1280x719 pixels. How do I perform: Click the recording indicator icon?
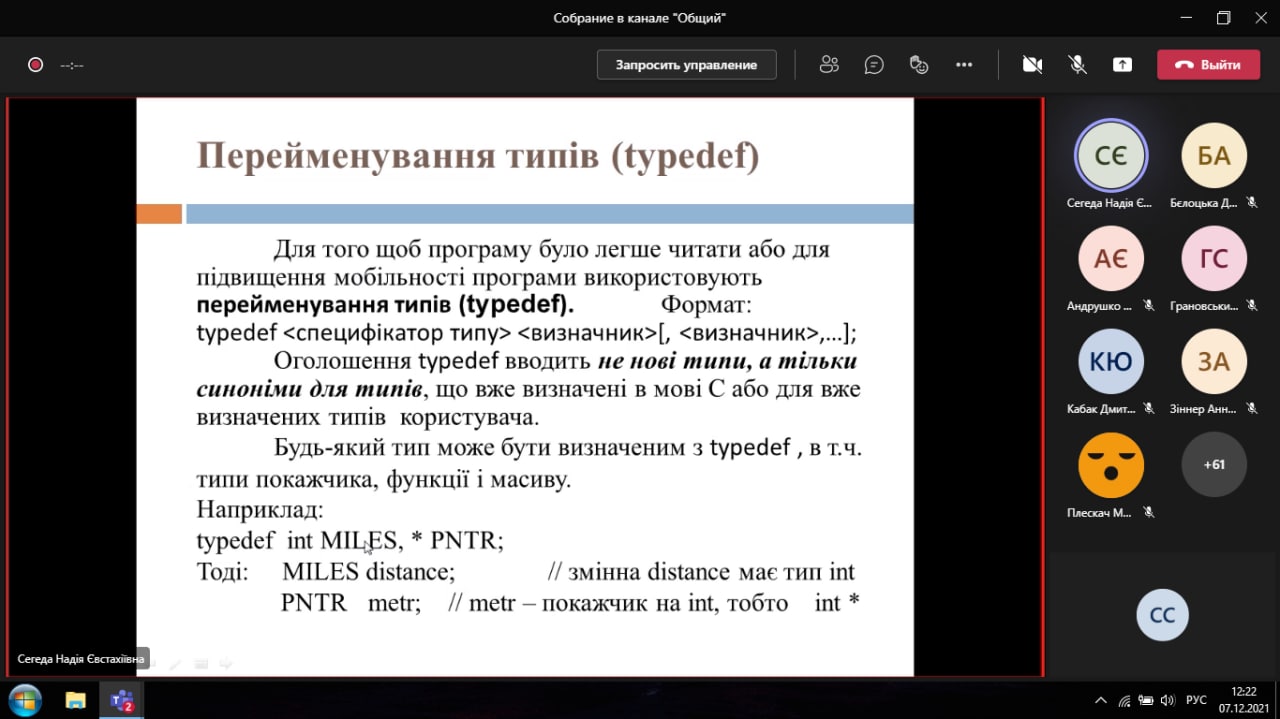coord(35,65)
